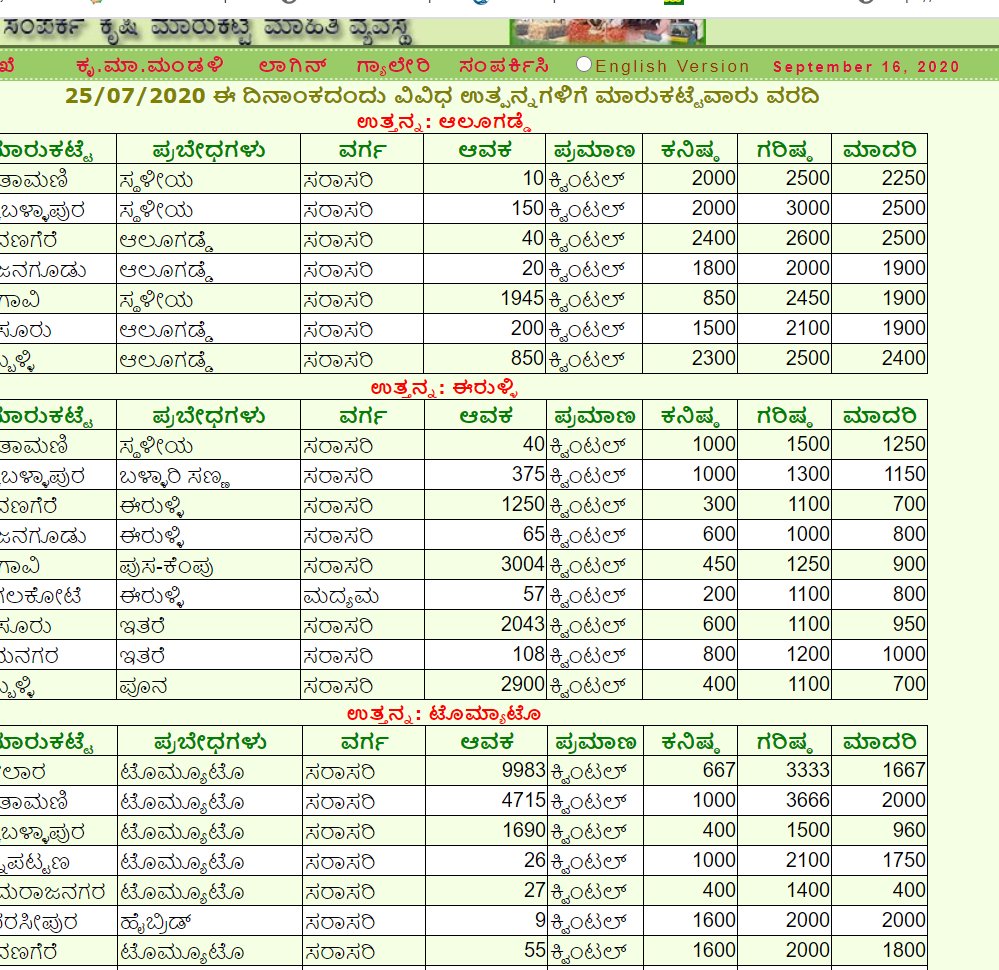The height and width of the screenshot is (970, 999).
Task: Click tomato arrival value 1690
Action: (524, 830)
